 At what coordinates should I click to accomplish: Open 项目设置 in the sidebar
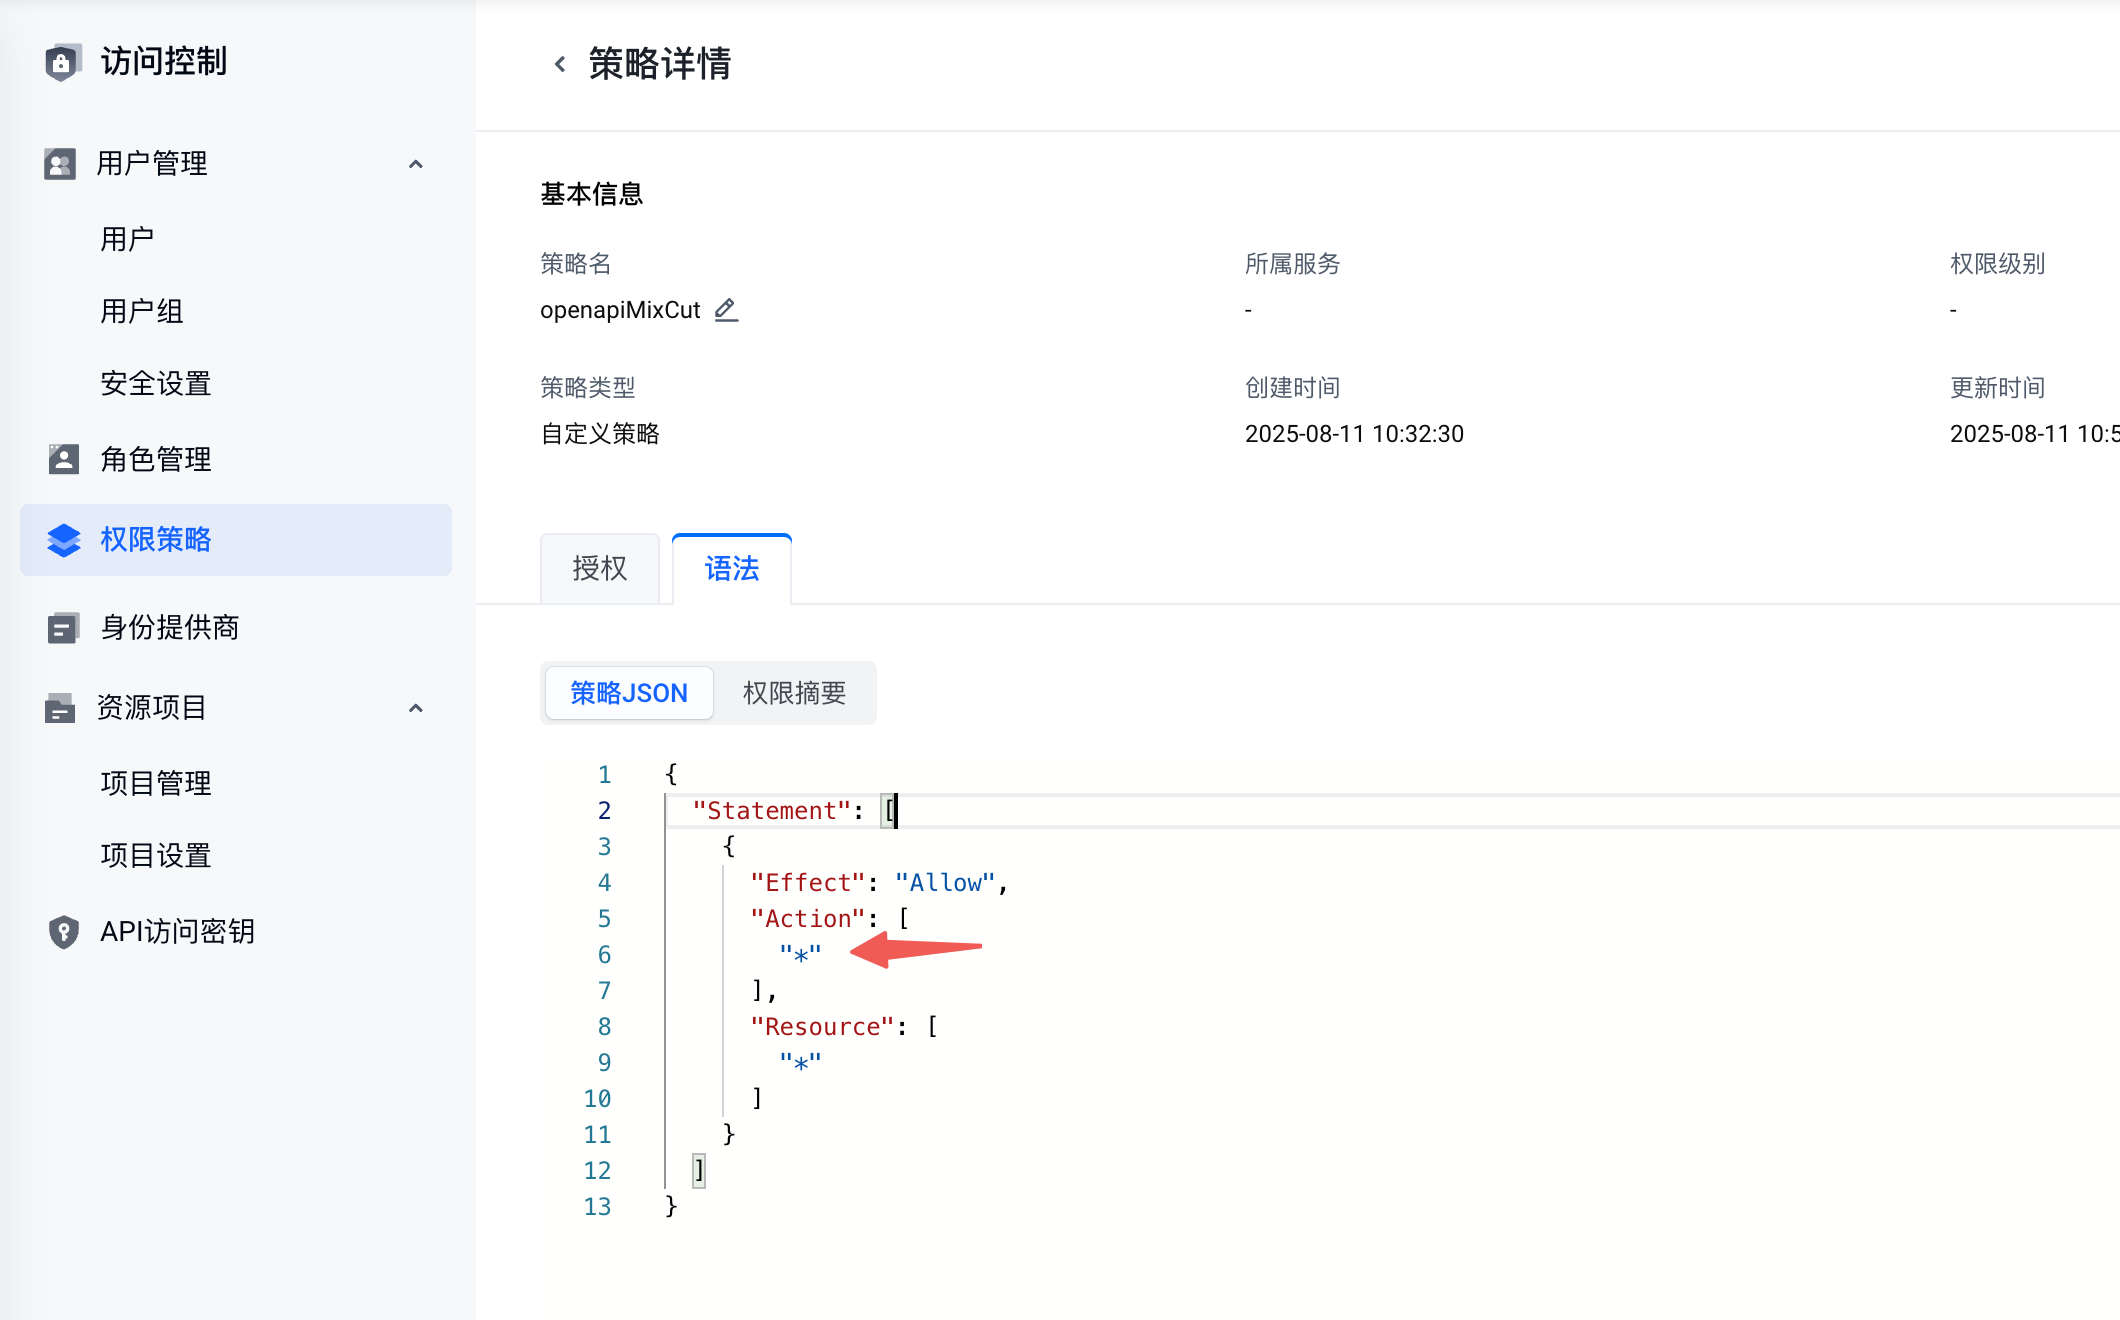[x=156, y=855]
